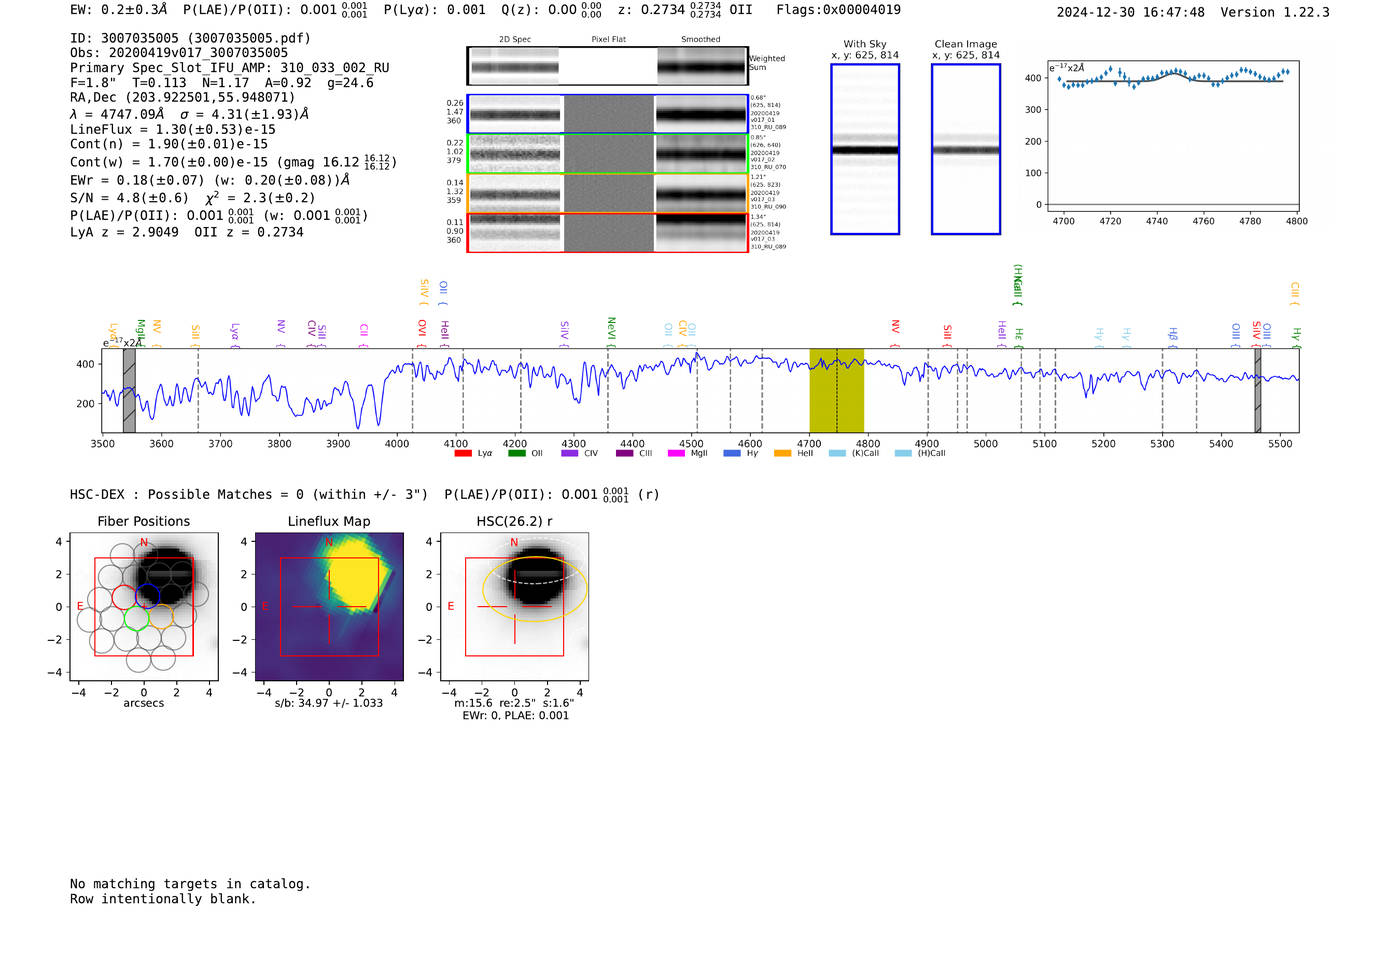This screenshot has height=953, width=1400.
Task: Select the 'HSC-DEX : Possible Matches = 0' line
Action: coord(249,494)
